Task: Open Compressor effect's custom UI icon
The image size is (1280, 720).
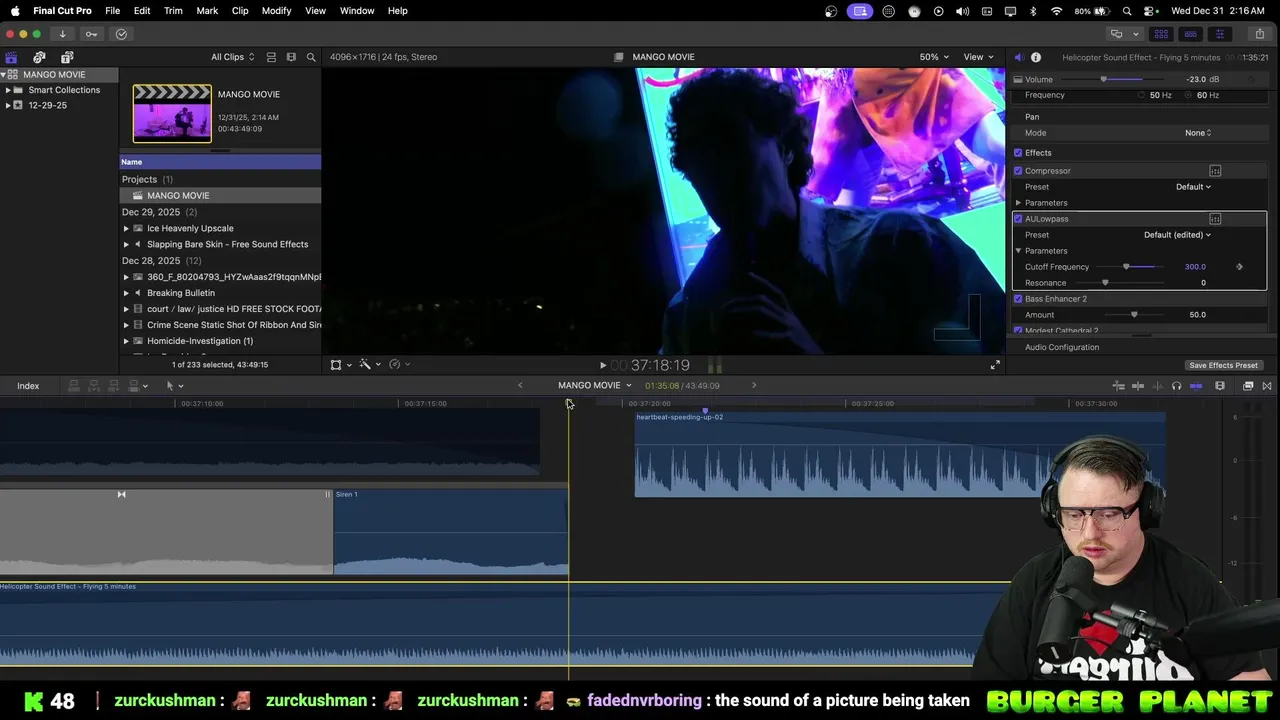Action: [x=1215, y=171]
